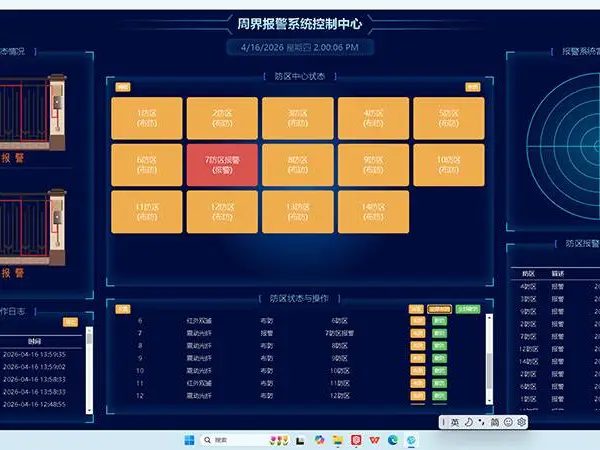Viewport: 600px width, 450px height.
Task: Click the green button in row 9
Action: pos(439,358)
